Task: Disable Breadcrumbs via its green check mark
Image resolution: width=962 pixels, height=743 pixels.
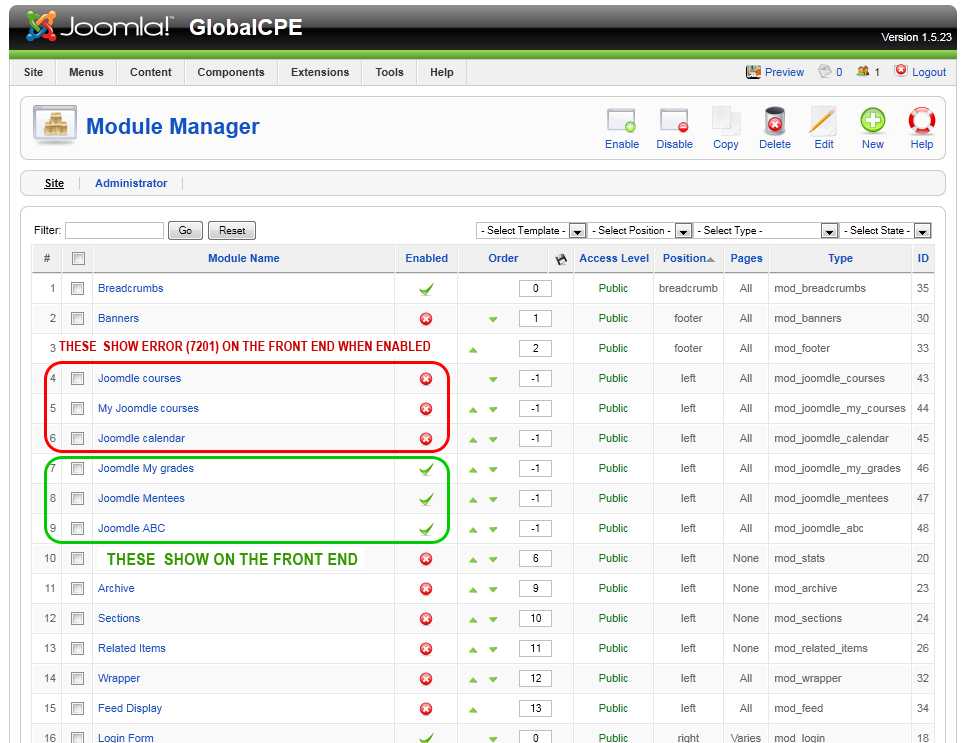Action: point(426,288)
